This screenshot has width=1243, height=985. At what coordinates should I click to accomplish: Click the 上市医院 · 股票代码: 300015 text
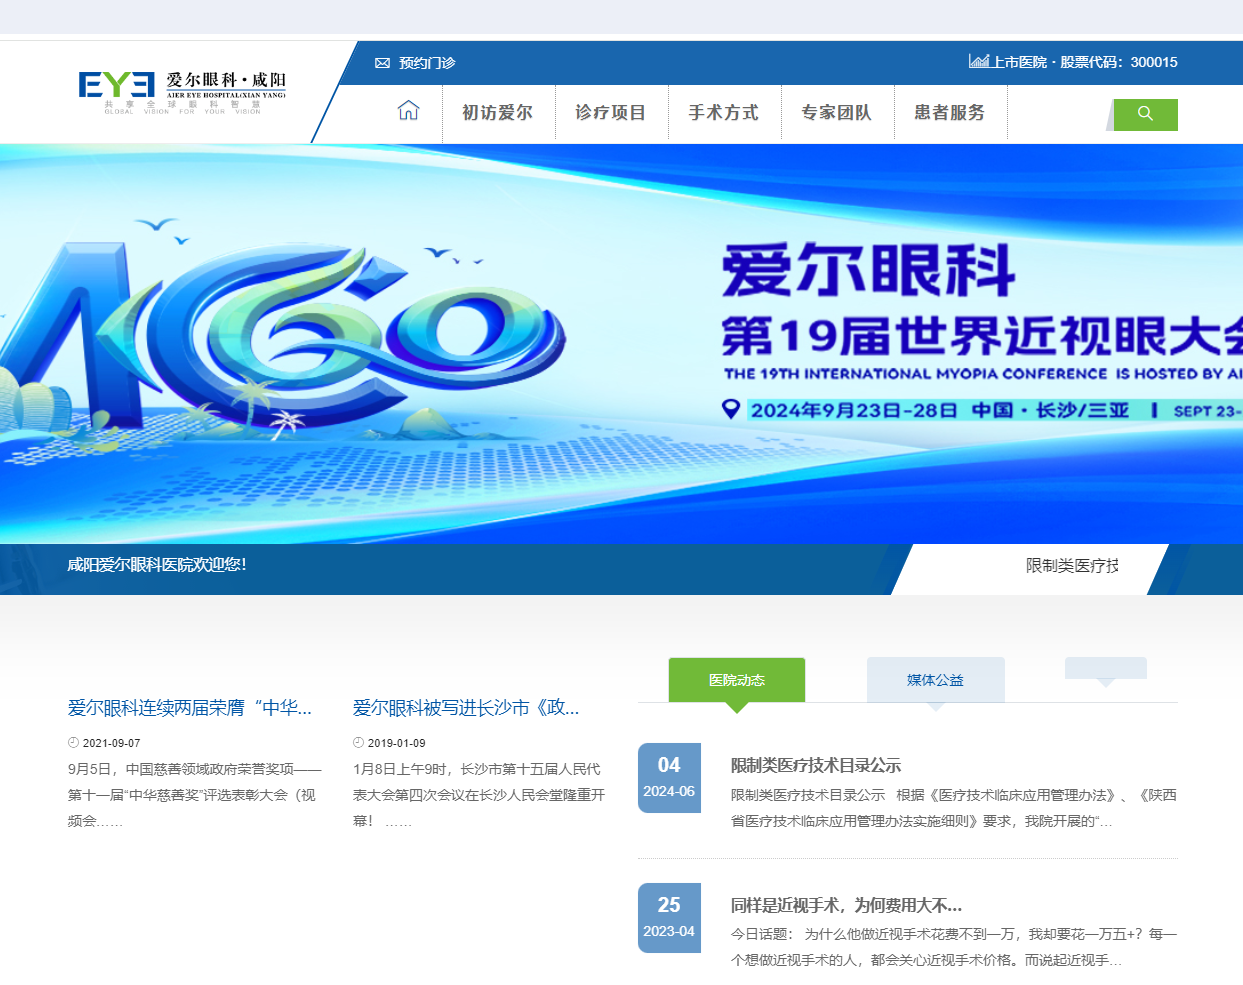(1085, 62)
